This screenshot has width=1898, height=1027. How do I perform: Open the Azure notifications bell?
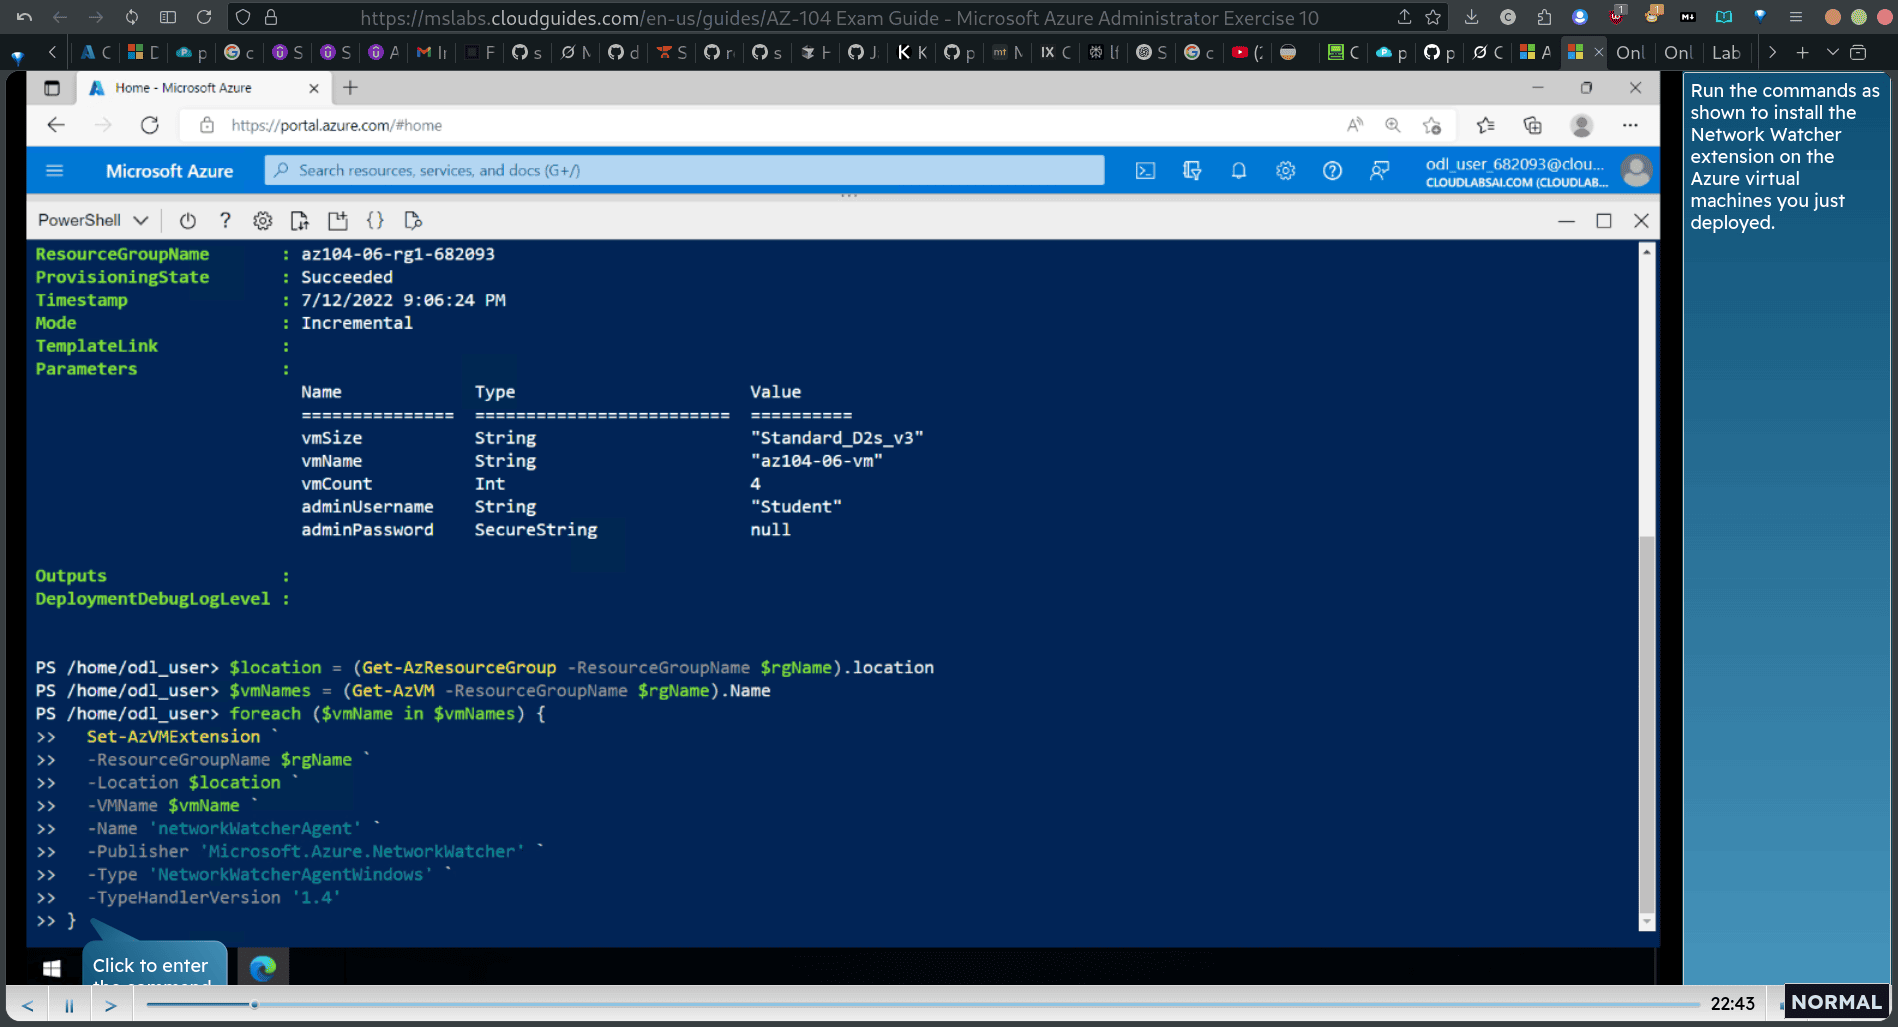(1238, 171)
